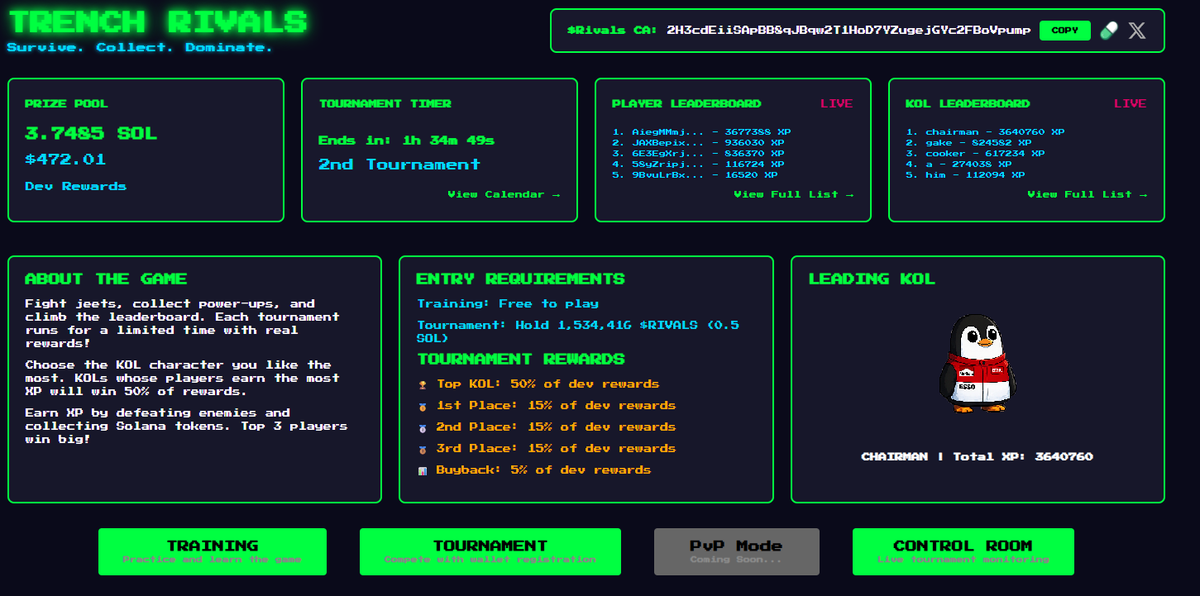This screenshot has width=1200, height=596.
Task: View Full List in Player Leaderboard
Action: [x=794, y=194]
